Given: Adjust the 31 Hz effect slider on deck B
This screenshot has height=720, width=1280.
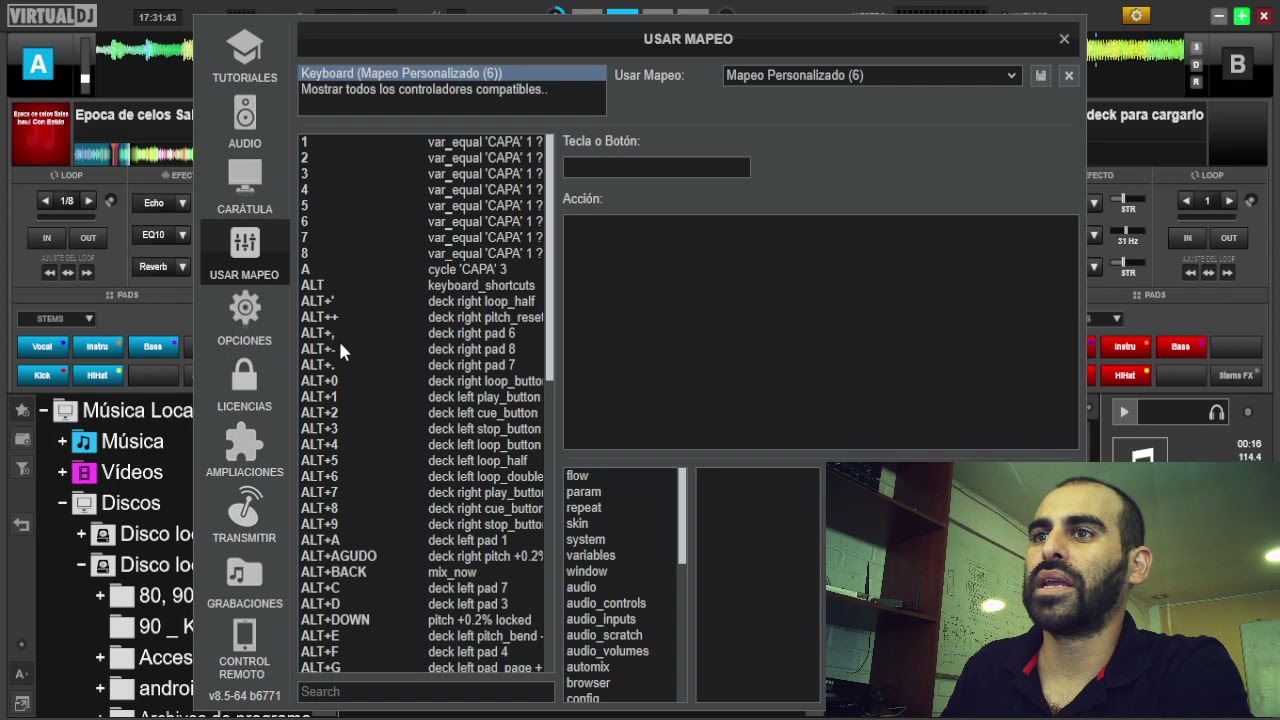Looking at the screenshot, I should [1128, 231].
